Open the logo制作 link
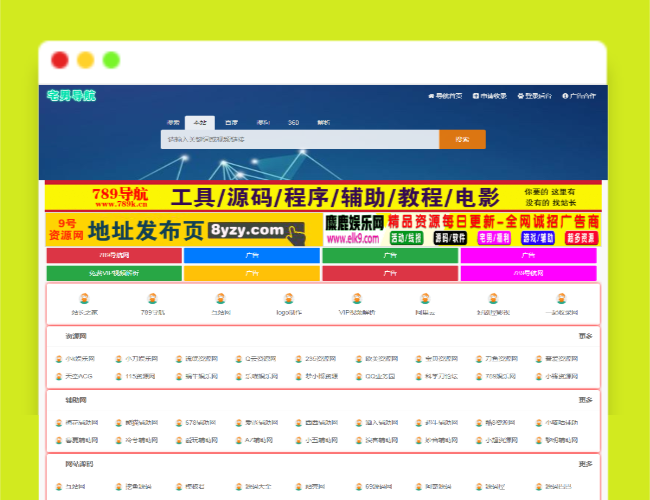The height and width of the screenshot is (500, 650). coord(289,313)
